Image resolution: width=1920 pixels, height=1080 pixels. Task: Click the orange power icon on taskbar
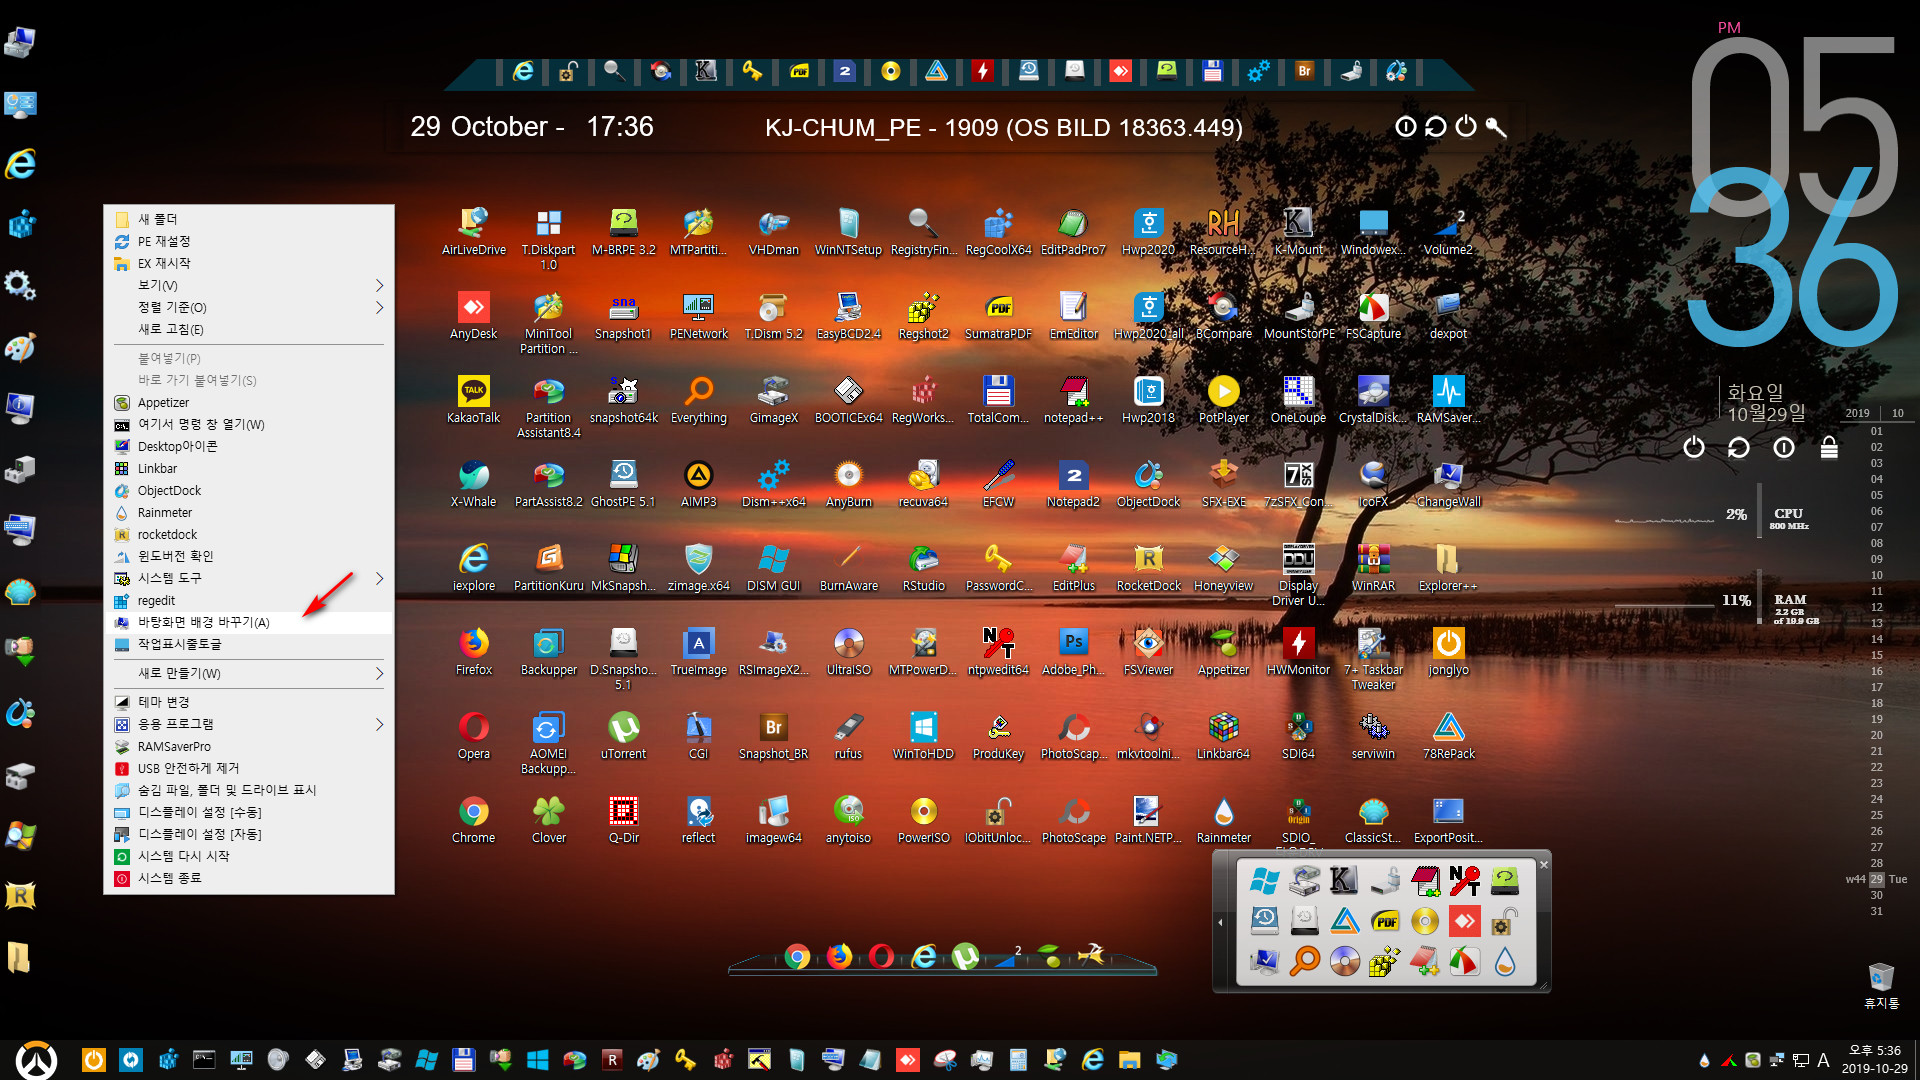point(93,1060)
